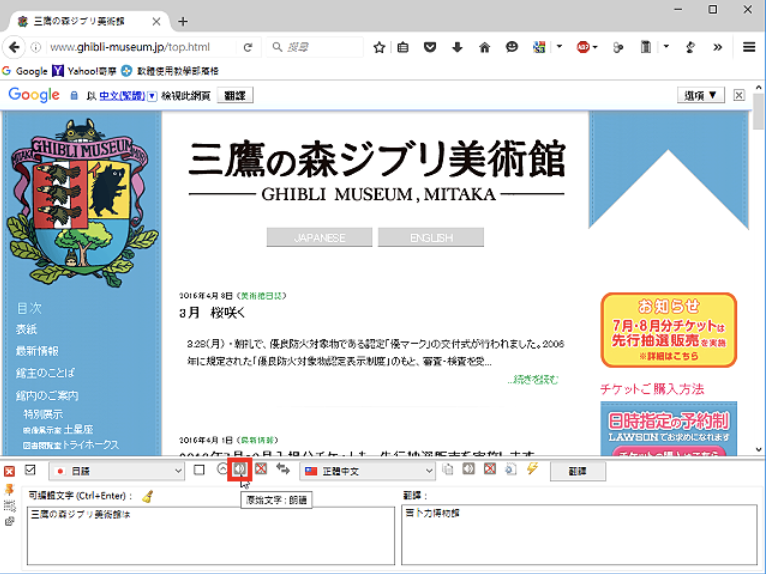Click the JAPANESE language button
This screenshot has height=574, width=766.
click(x=319, y=237)
